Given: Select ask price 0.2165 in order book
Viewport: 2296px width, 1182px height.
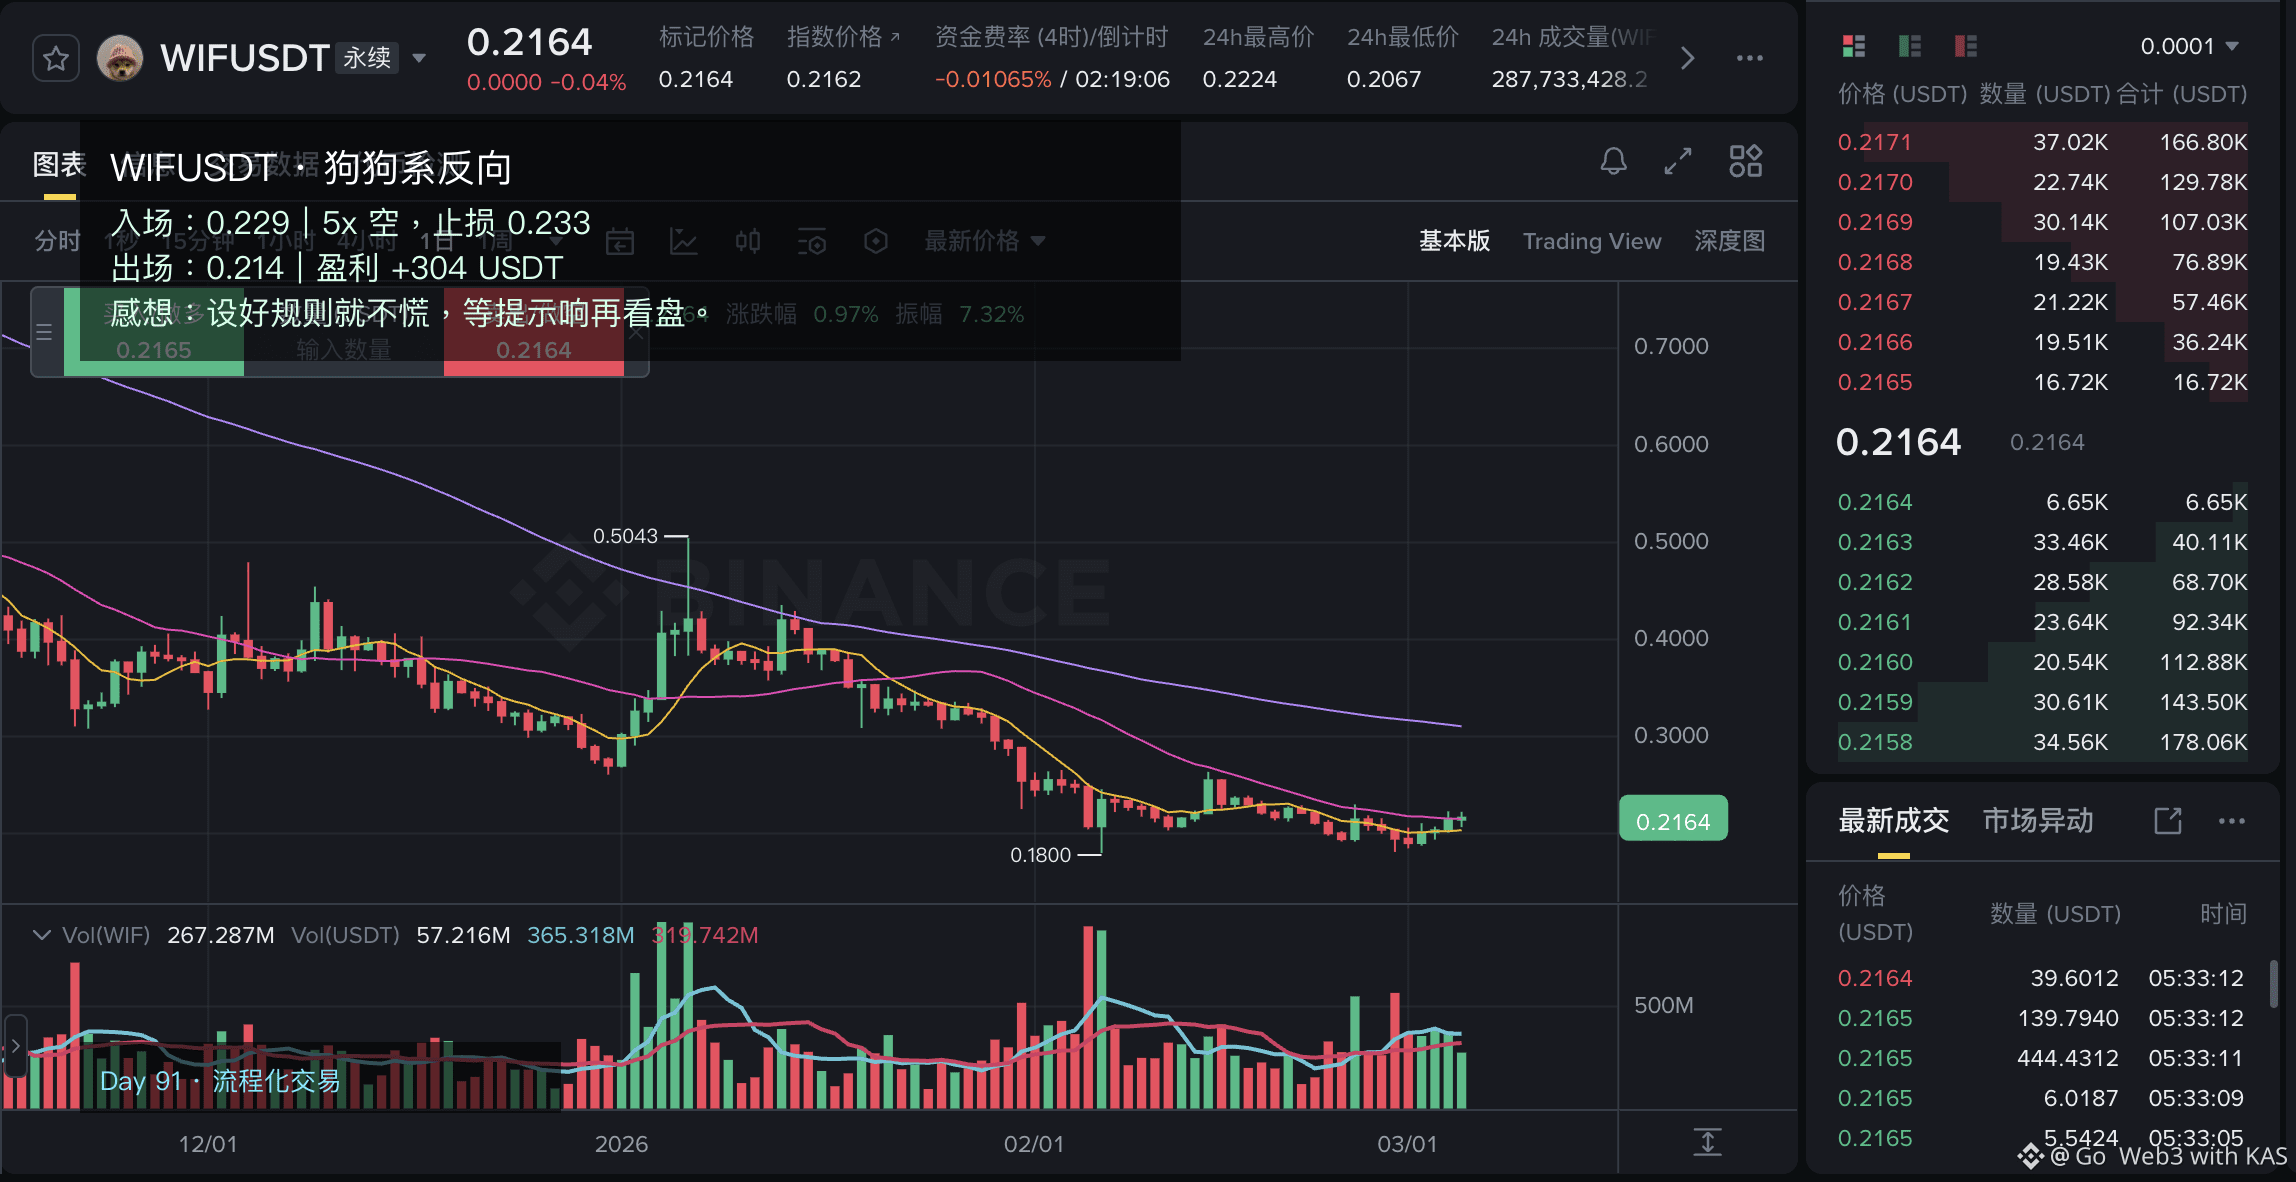Looking at the screenshot, I should click(1875, 382).
